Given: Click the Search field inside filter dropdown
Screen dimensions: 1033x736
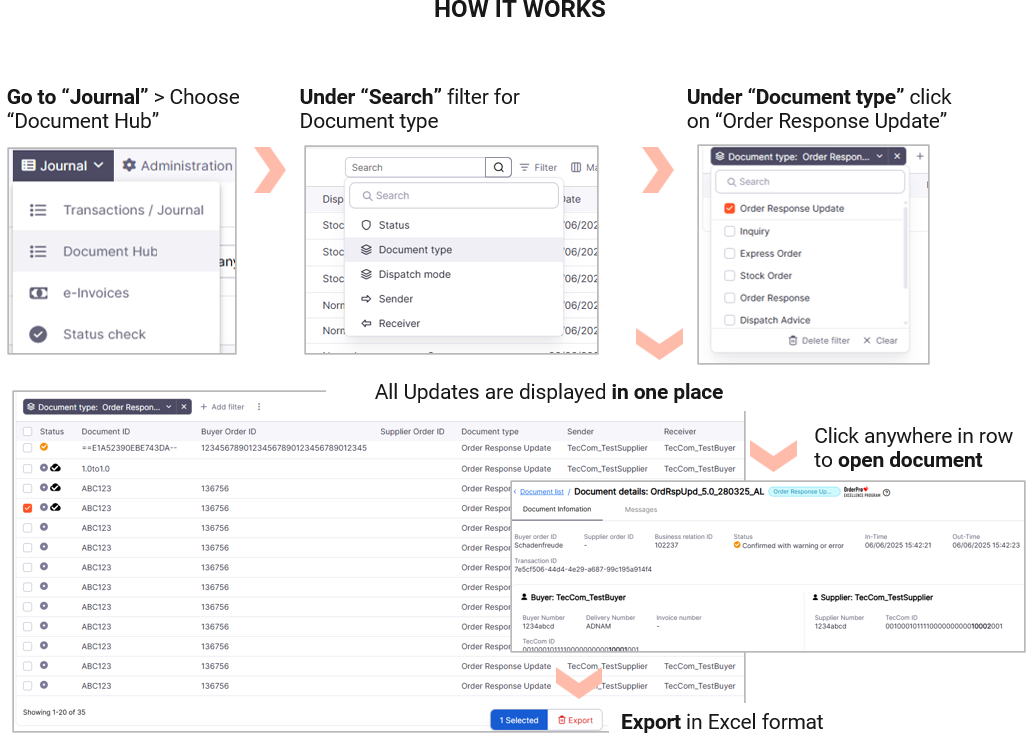Looking at the screenshot, I should (x=454, y=196).
